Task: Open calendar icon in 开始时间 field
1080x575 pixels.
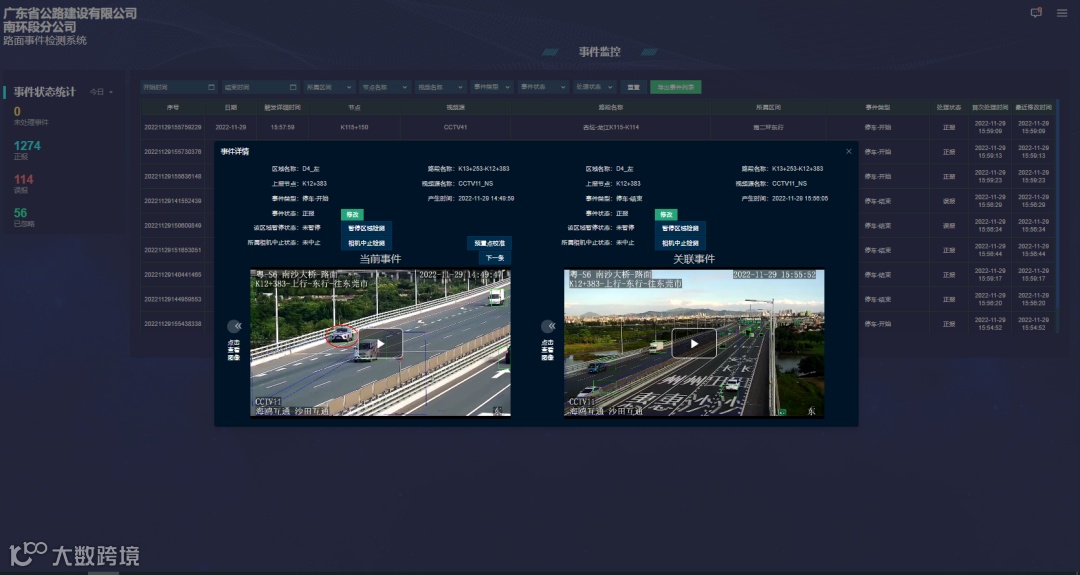Action: point(211,87)
